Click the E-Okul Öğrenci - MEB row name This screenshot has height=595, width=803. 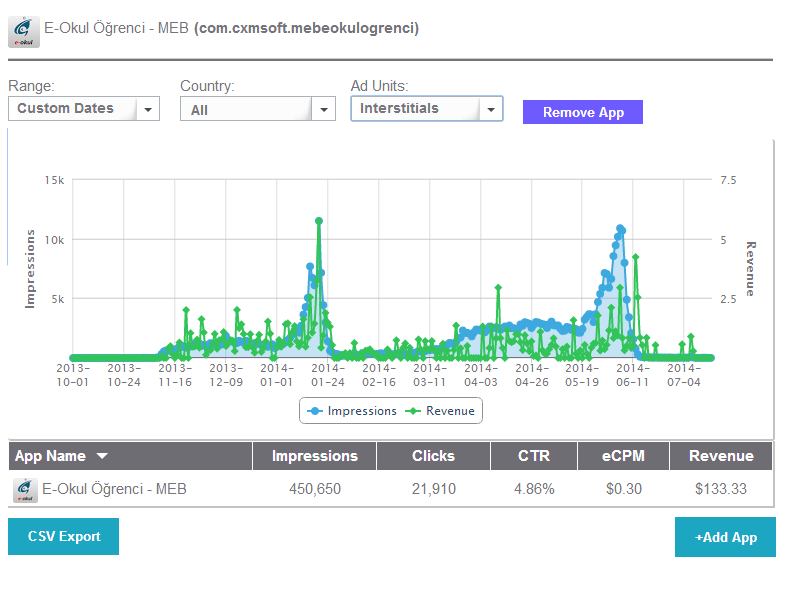[x=113, y=490]
